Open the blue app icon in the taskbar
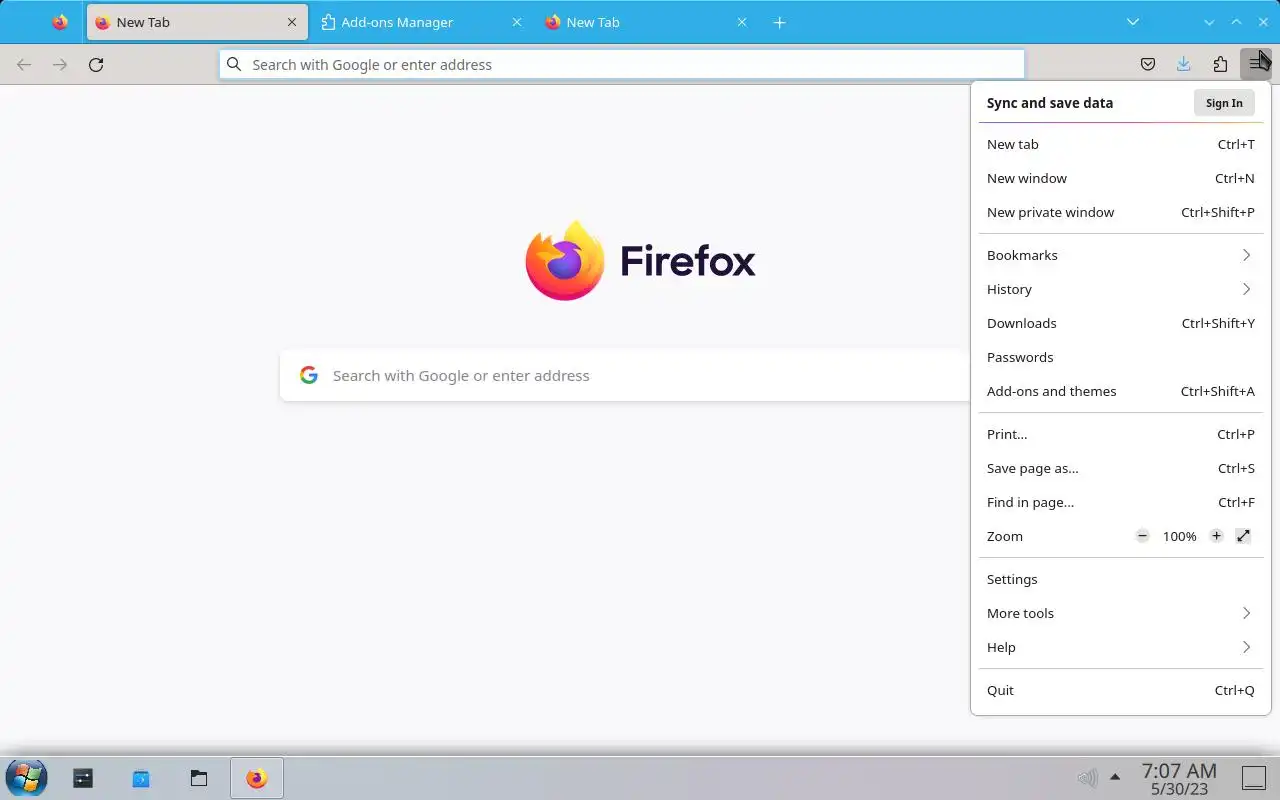Viewport: 1280px width, 800px height. 141,777
